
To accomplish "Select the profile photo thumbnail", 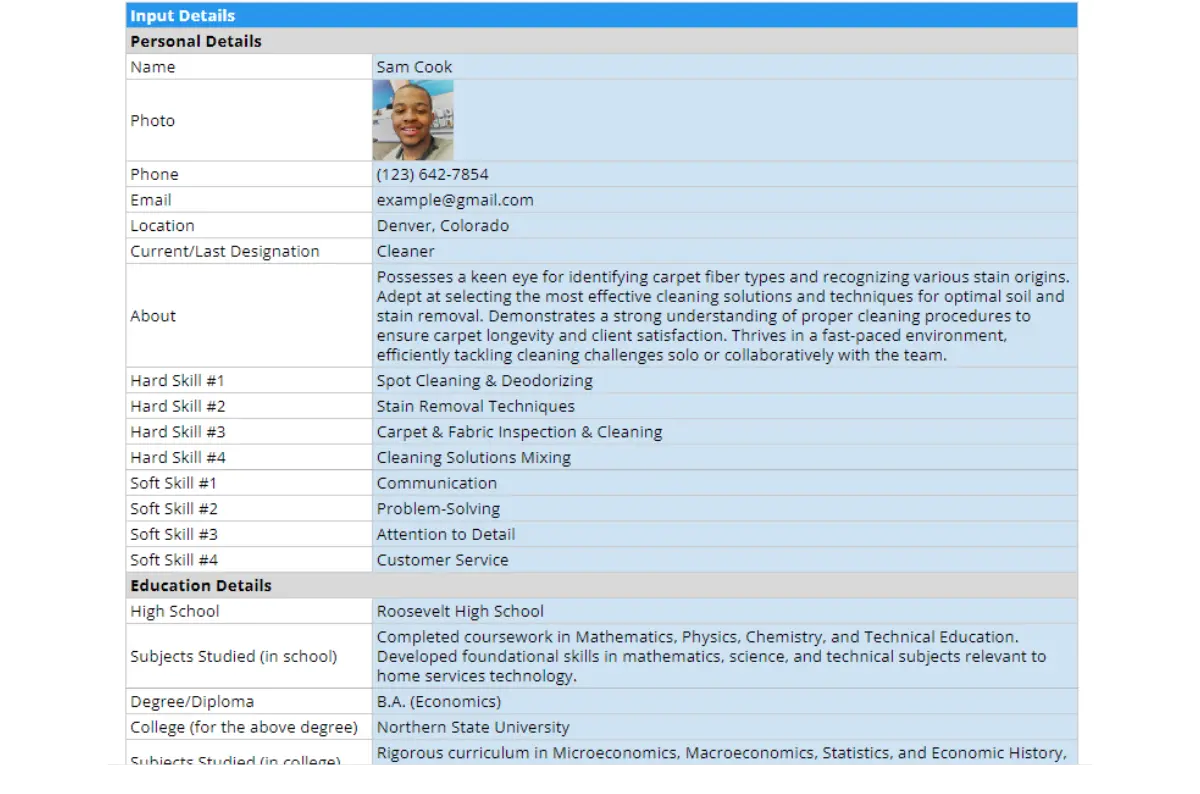I will (x=413, y=121).
